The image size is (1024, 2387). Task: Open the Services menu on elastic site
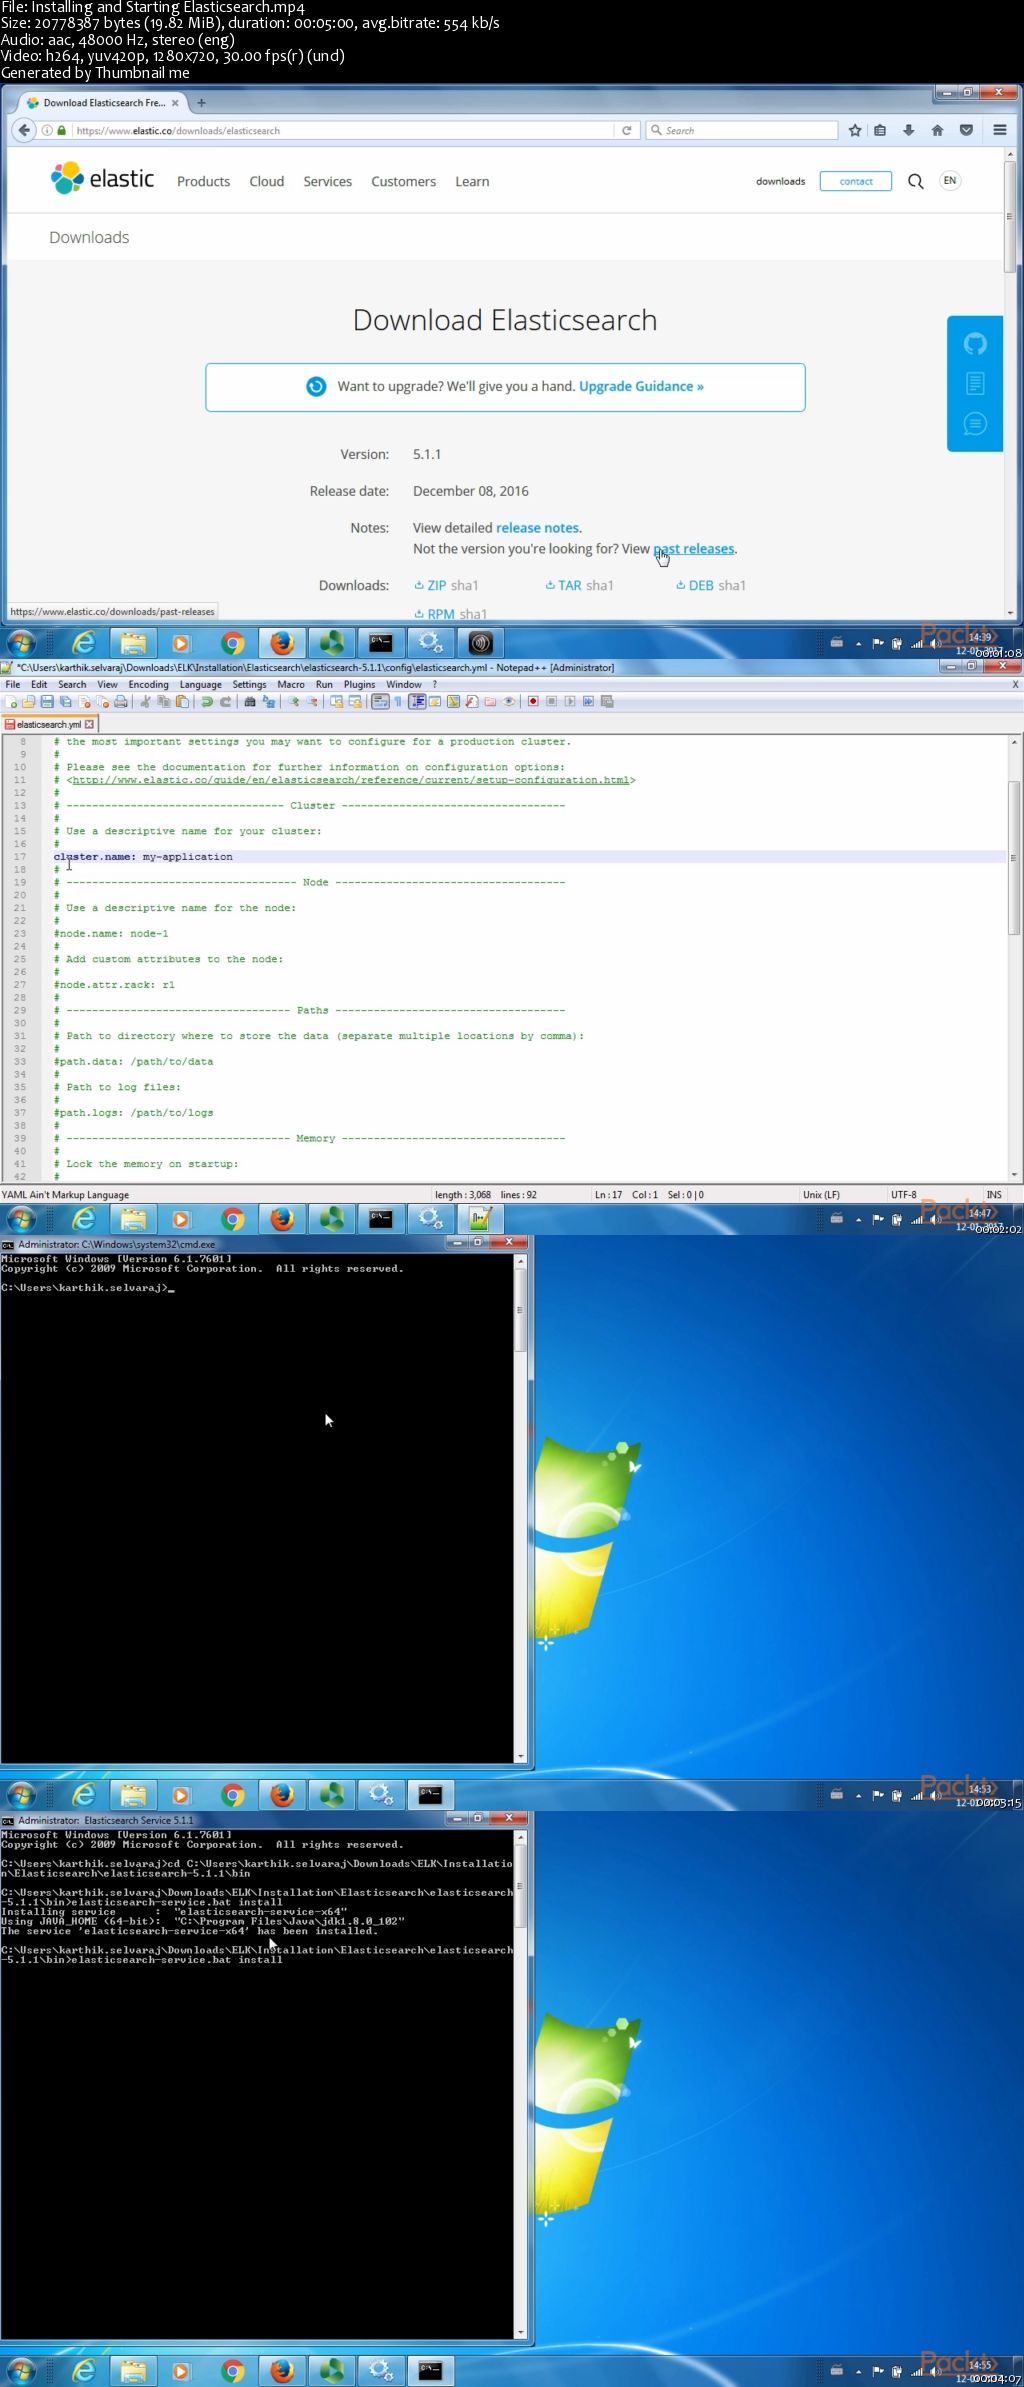327,181
